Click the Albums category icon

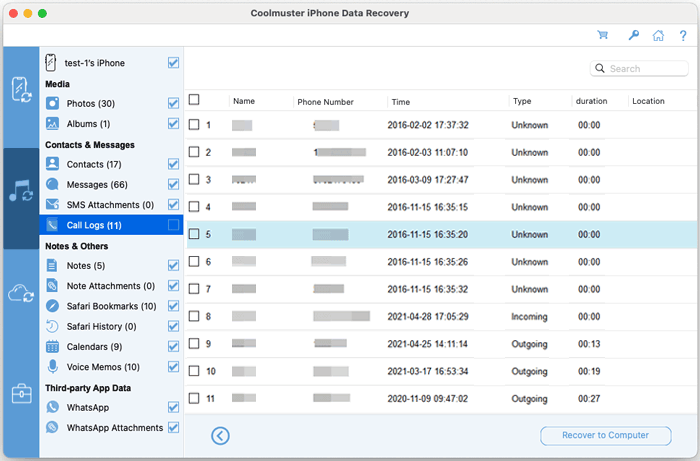[52, 124]
